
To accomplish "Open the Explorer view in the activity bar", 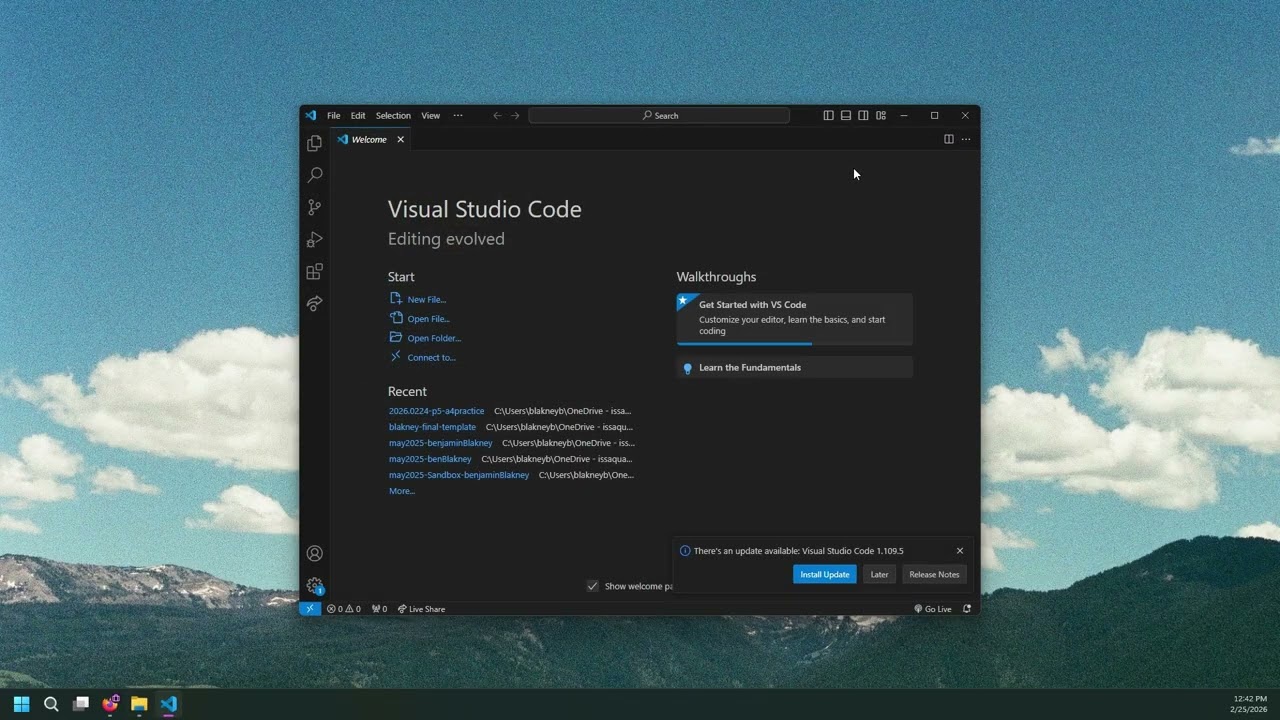I will click(x=315, y=143).
